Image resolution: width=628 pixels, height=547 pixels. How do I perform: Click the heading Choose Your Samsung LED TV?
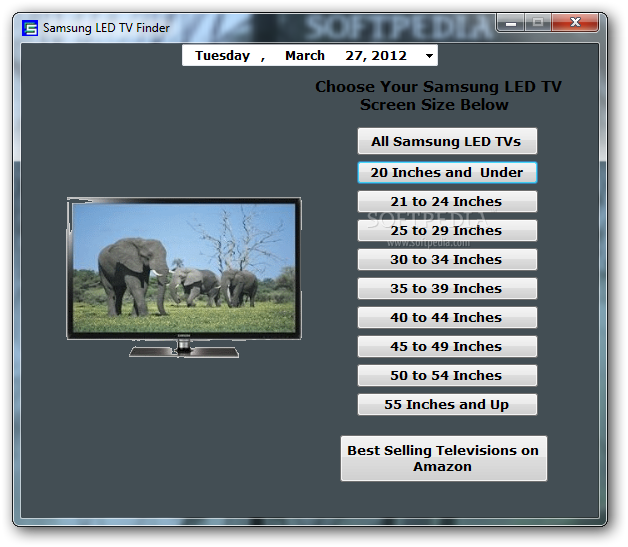[x=438, y=86]
